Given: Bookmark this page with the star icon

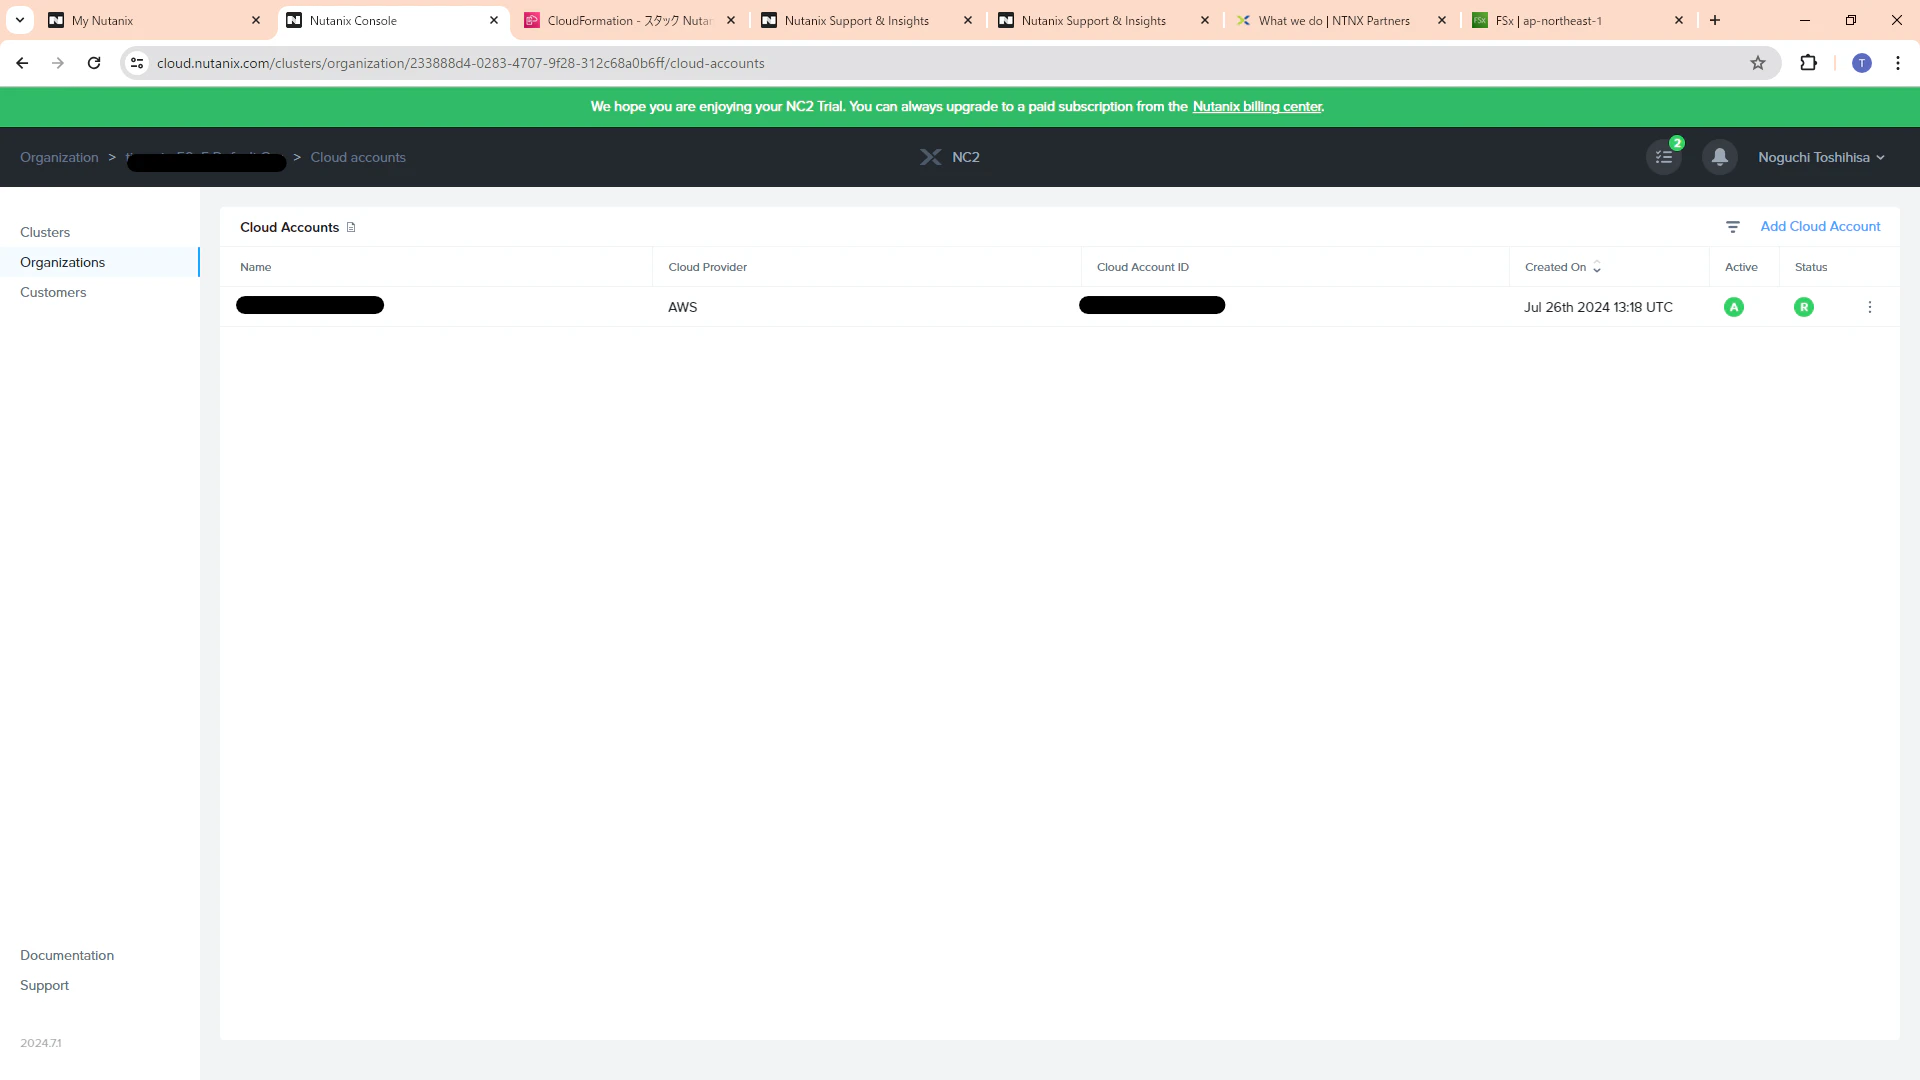Looking at the screenshot, I should 1758,63.
